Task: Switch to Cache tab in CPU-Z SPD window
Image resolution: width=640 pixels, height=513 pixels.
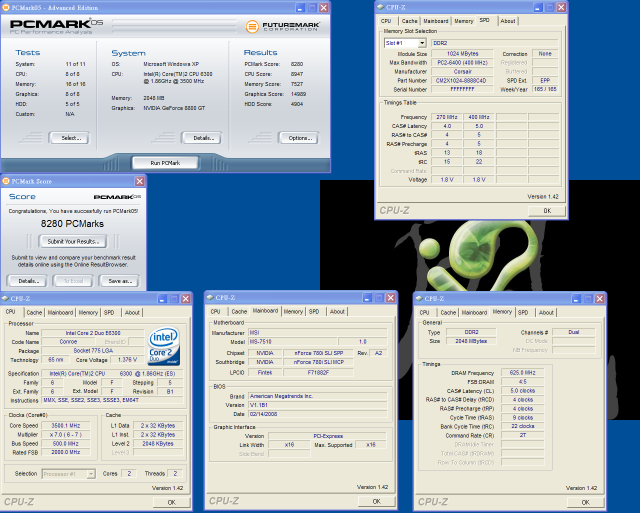Action: (x=409, y=21)
